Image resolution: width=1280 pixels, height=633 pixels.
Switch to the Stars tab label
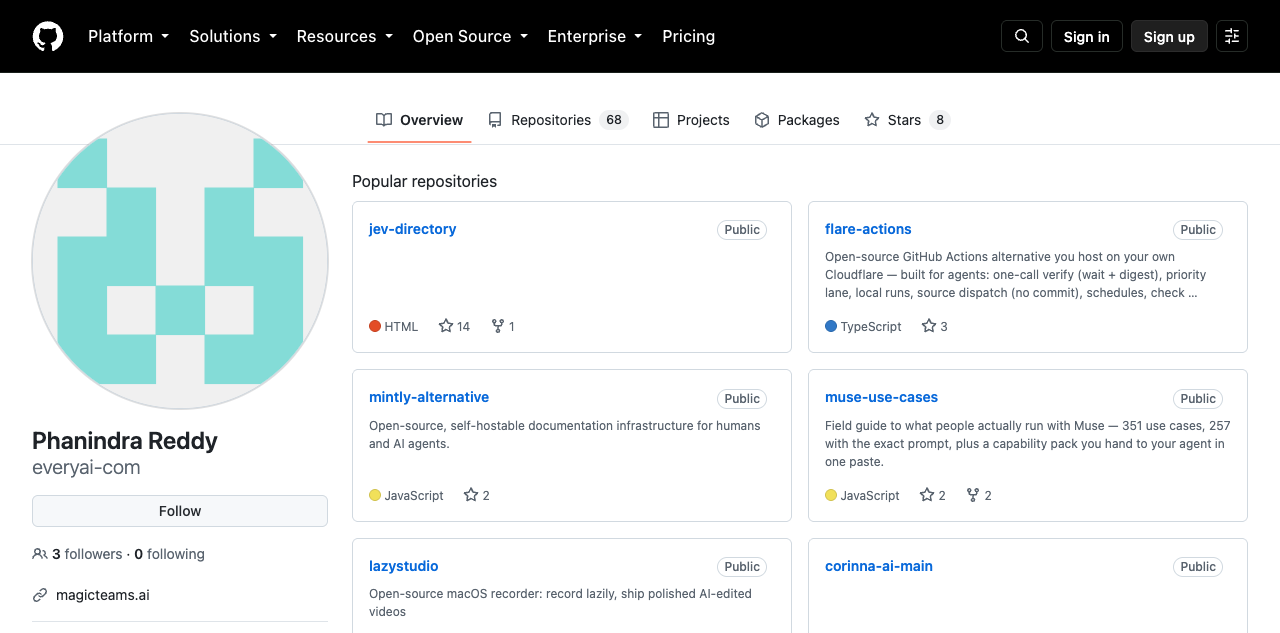tap(904, 120)
